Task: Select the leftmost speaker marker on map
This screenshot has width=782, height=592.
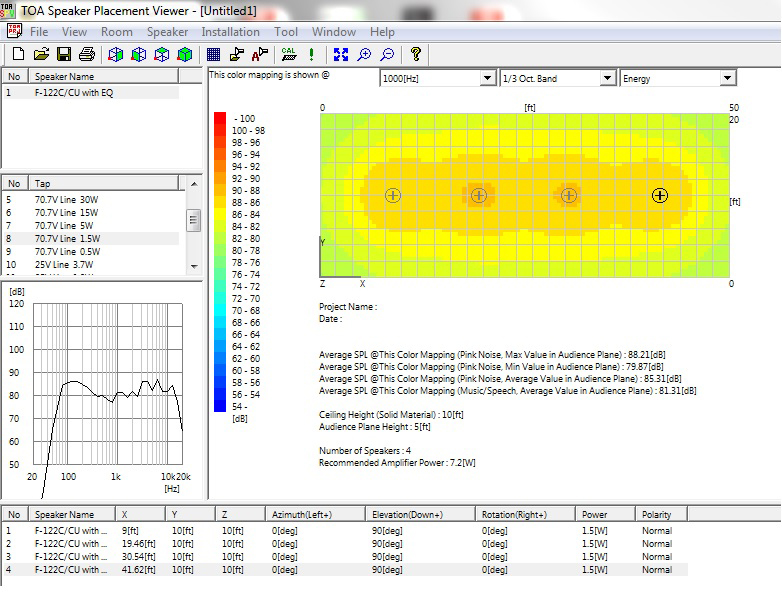Action: tap(393, 196)
